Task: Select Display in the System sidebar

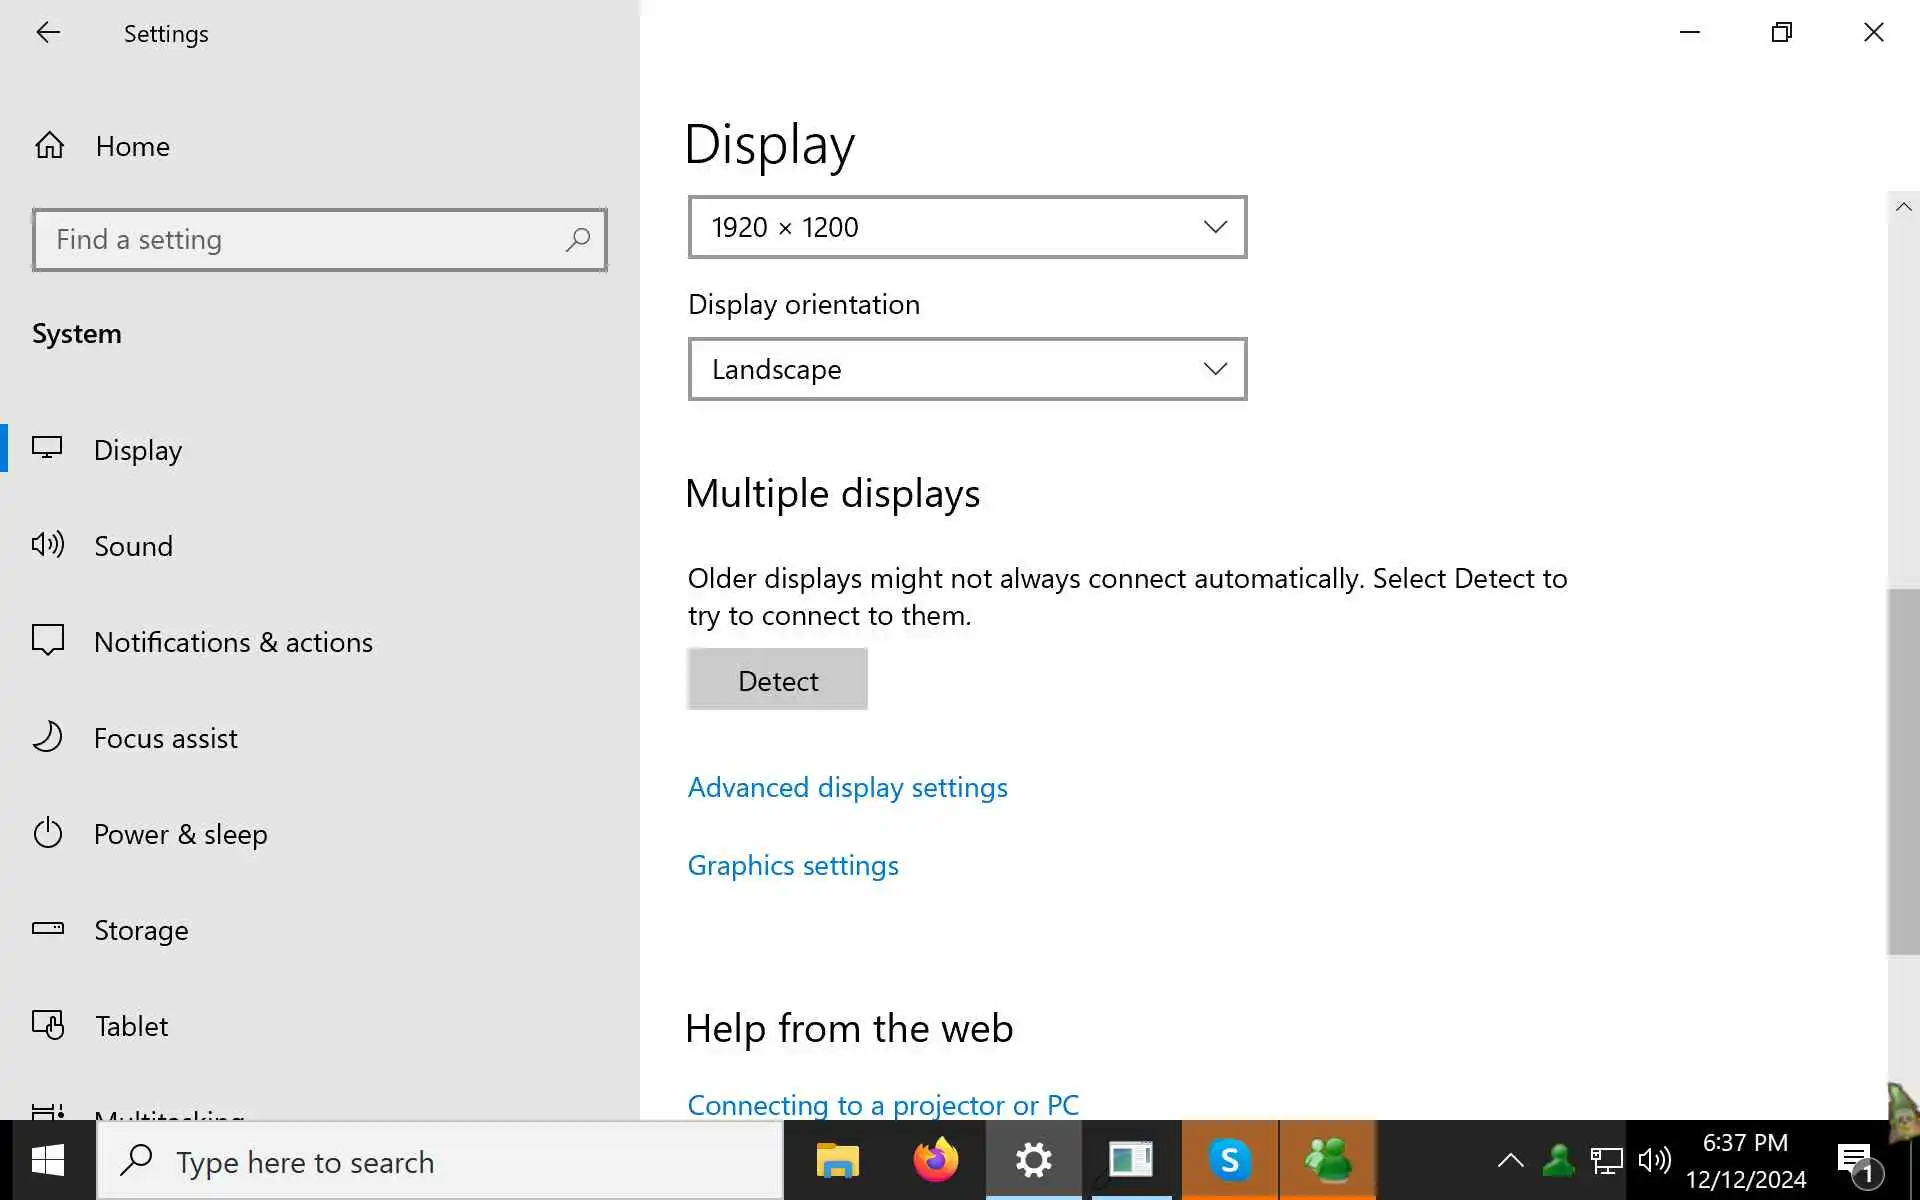Action: pyautogui.click(x=138, y=450)
